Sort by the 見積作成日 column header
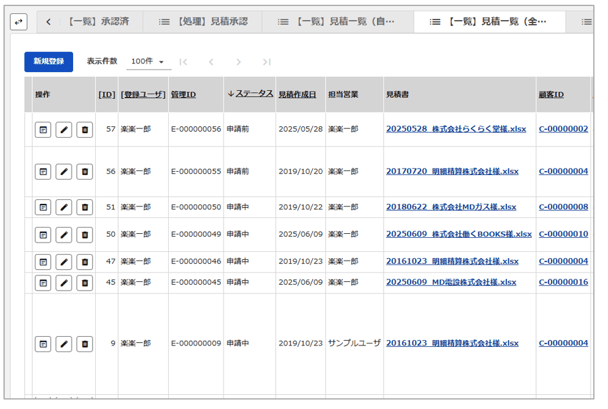608x409 pixels. [297, 95]
